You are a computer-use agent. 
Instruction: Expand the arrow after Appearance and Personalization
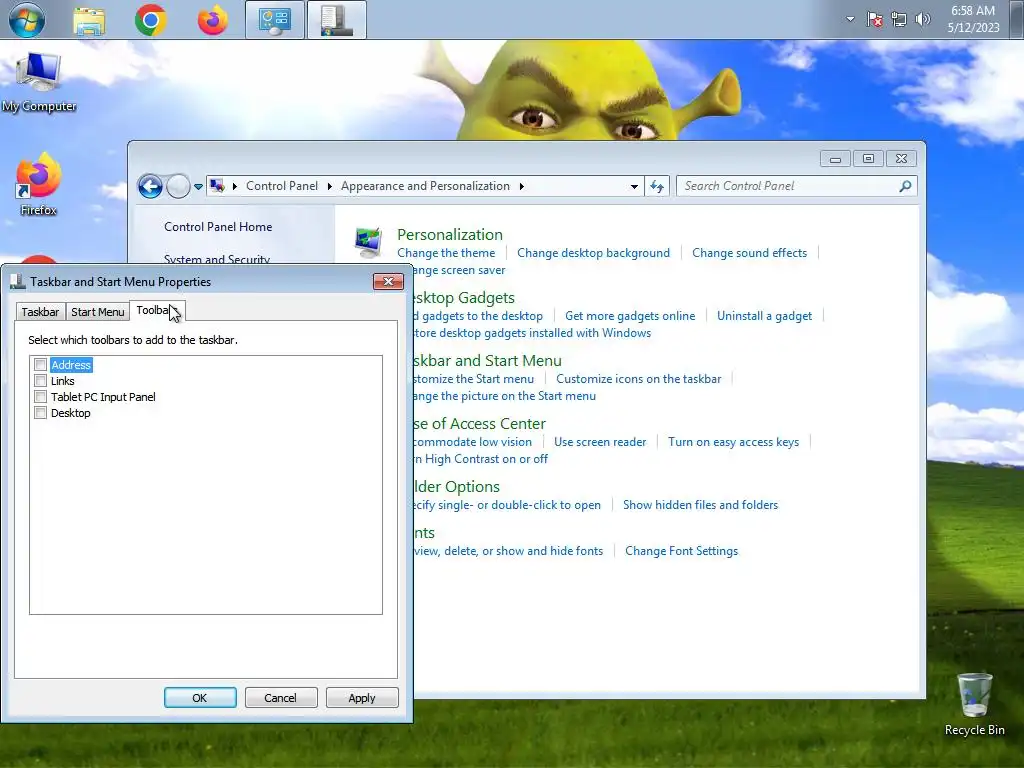pyautogui.click(x=521, y=186)
